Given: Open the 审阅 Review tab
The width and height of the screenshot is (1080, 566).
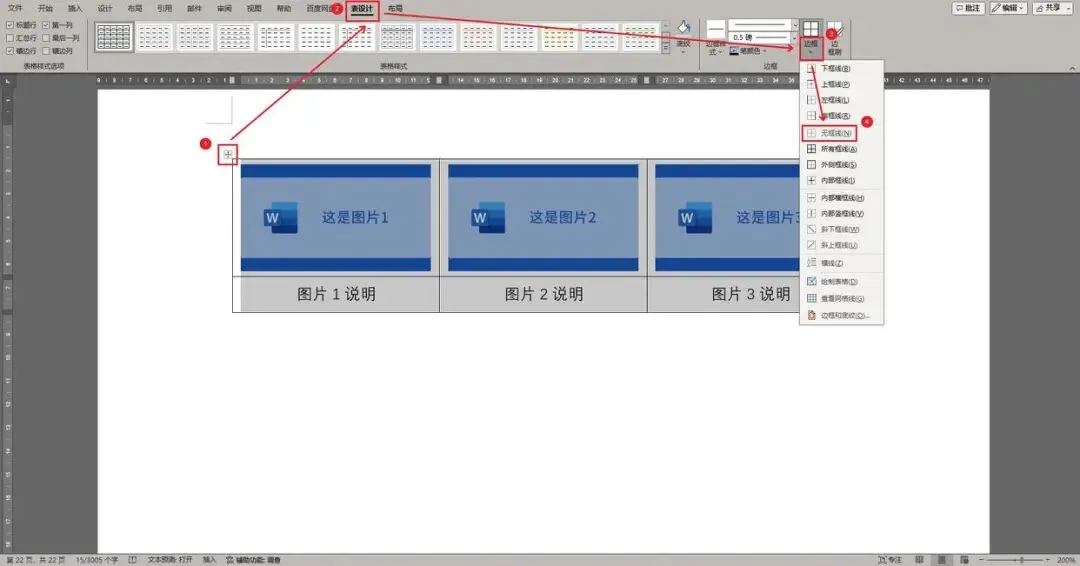Looking at the screenshot, I should tap(224, 8).
